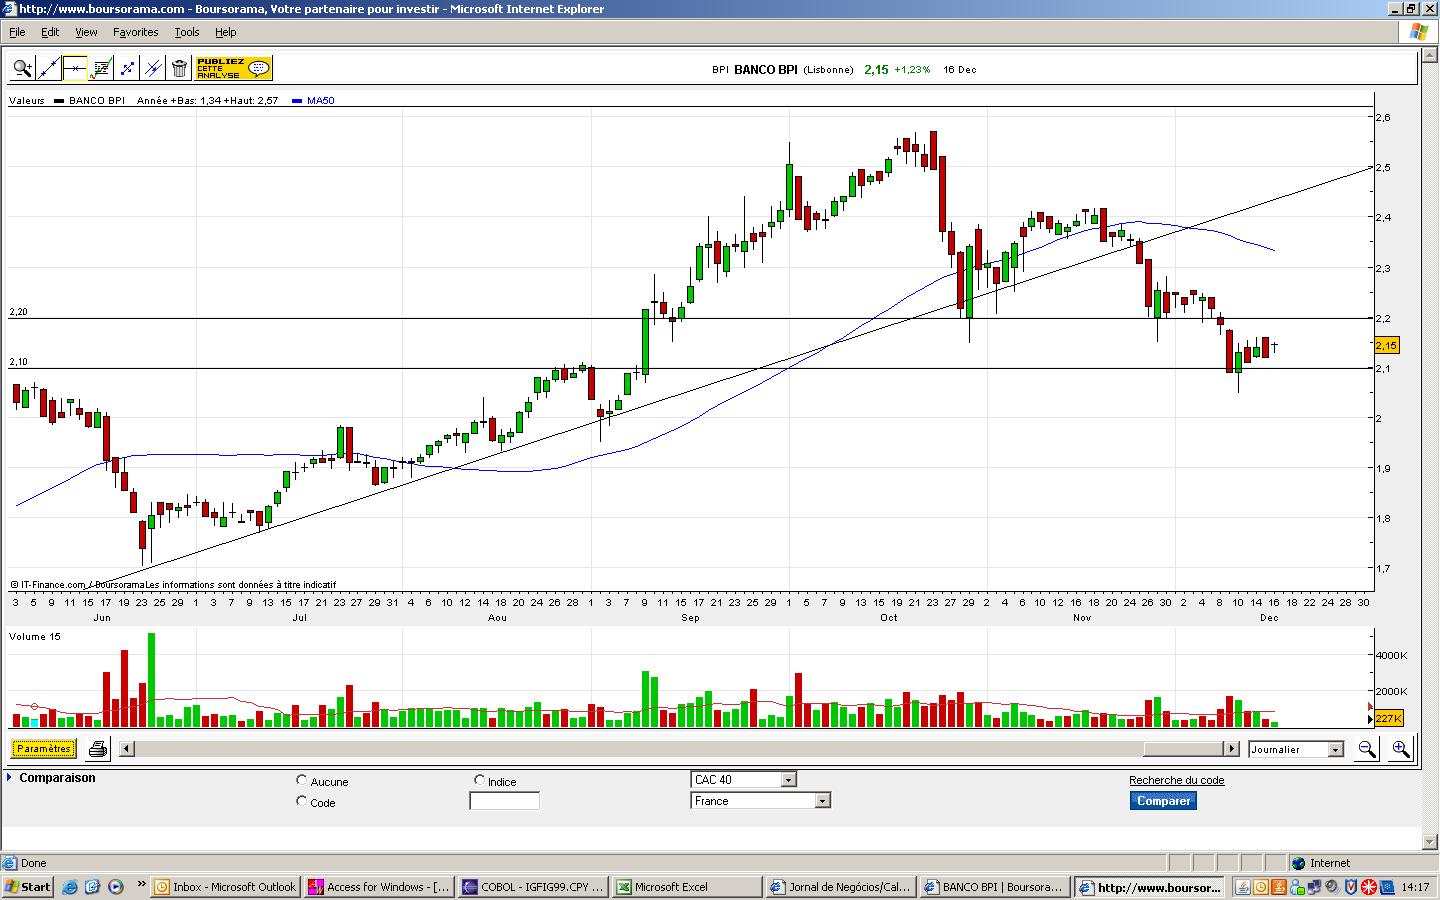The image size is (1440, 900).
Task: Click the chart scrollbar left arrow
Action: (x=127, y=748)
